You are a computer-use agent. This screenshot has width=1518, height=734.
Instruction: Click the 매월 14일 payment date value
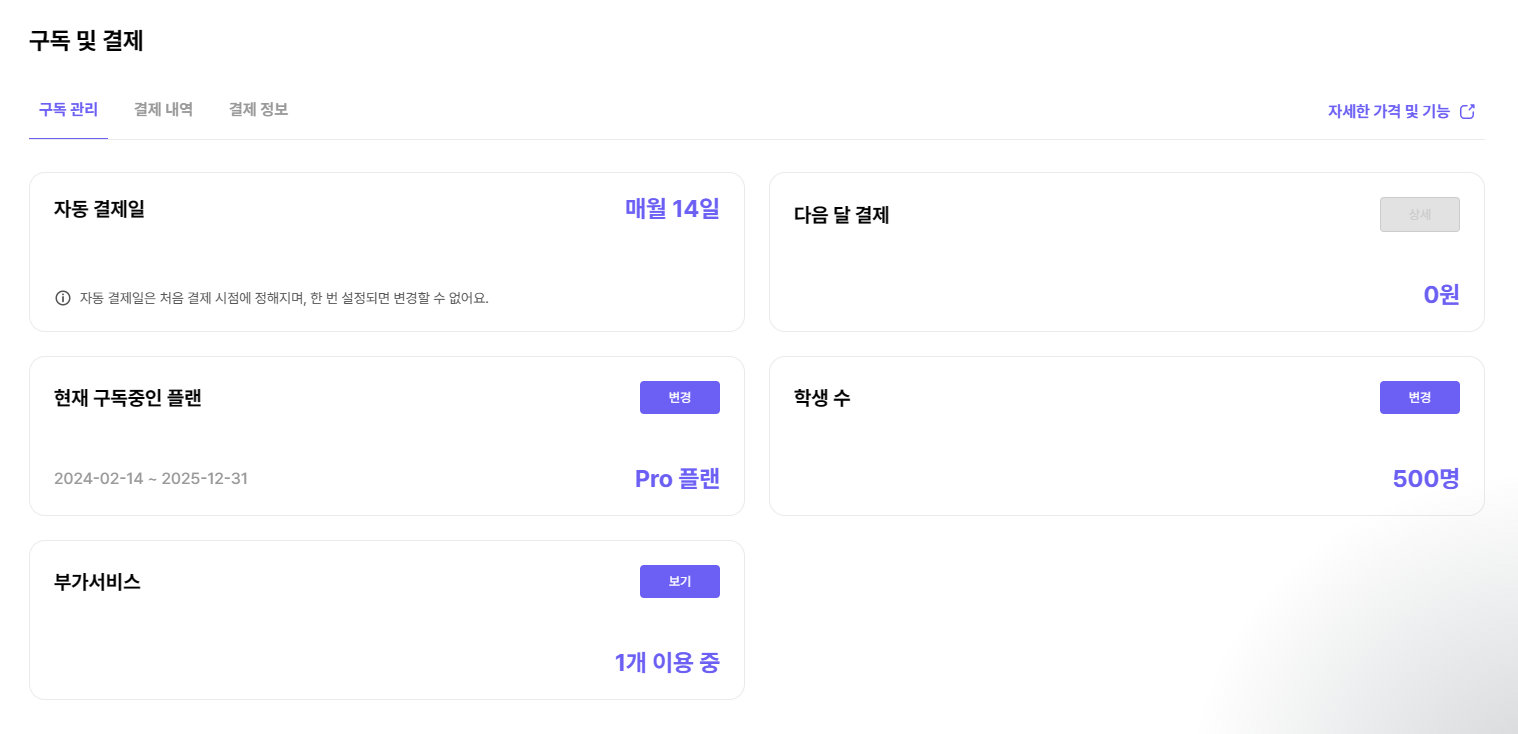pos(672,209)
